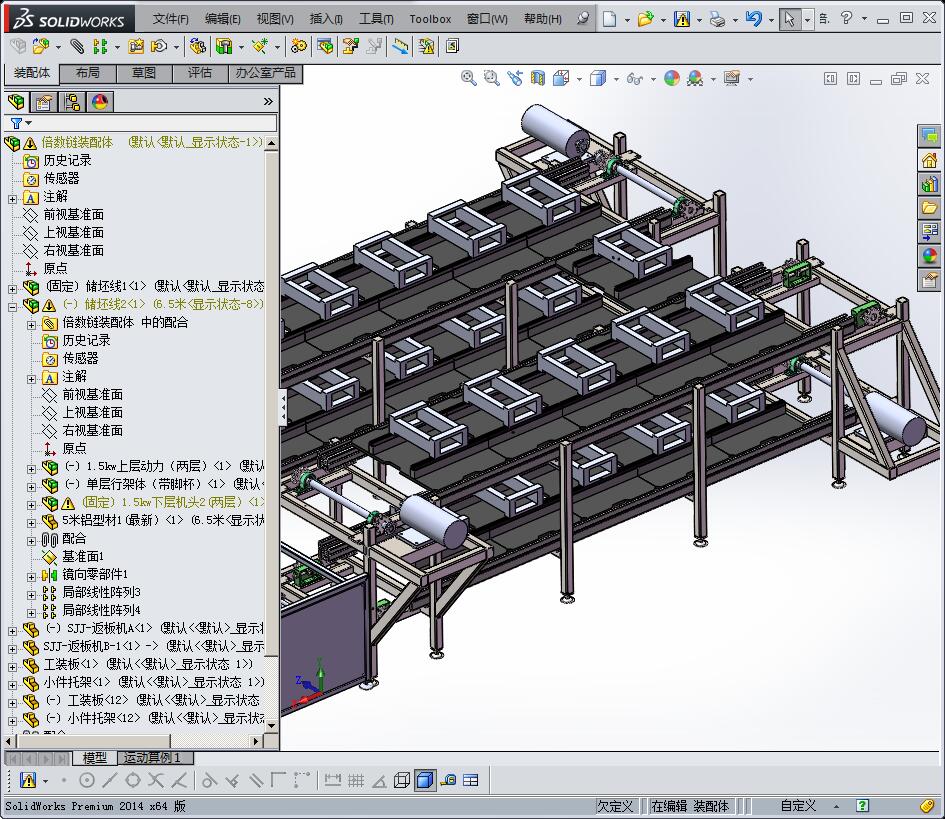Open the DisplayManager color sphere tab
The image size is (945, 819).
click(x=100, y=101)
